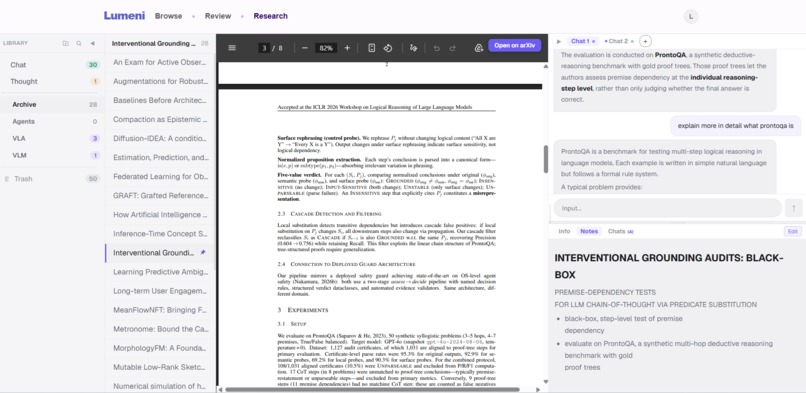Open the paper Learning Predictive Ambig...

[160, 272]
